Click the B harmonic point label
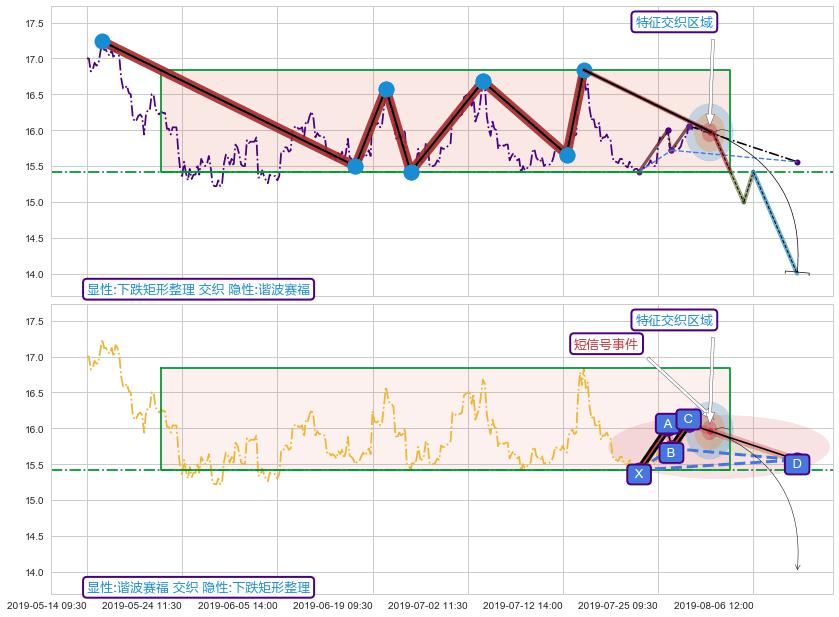 pos(671,453)
